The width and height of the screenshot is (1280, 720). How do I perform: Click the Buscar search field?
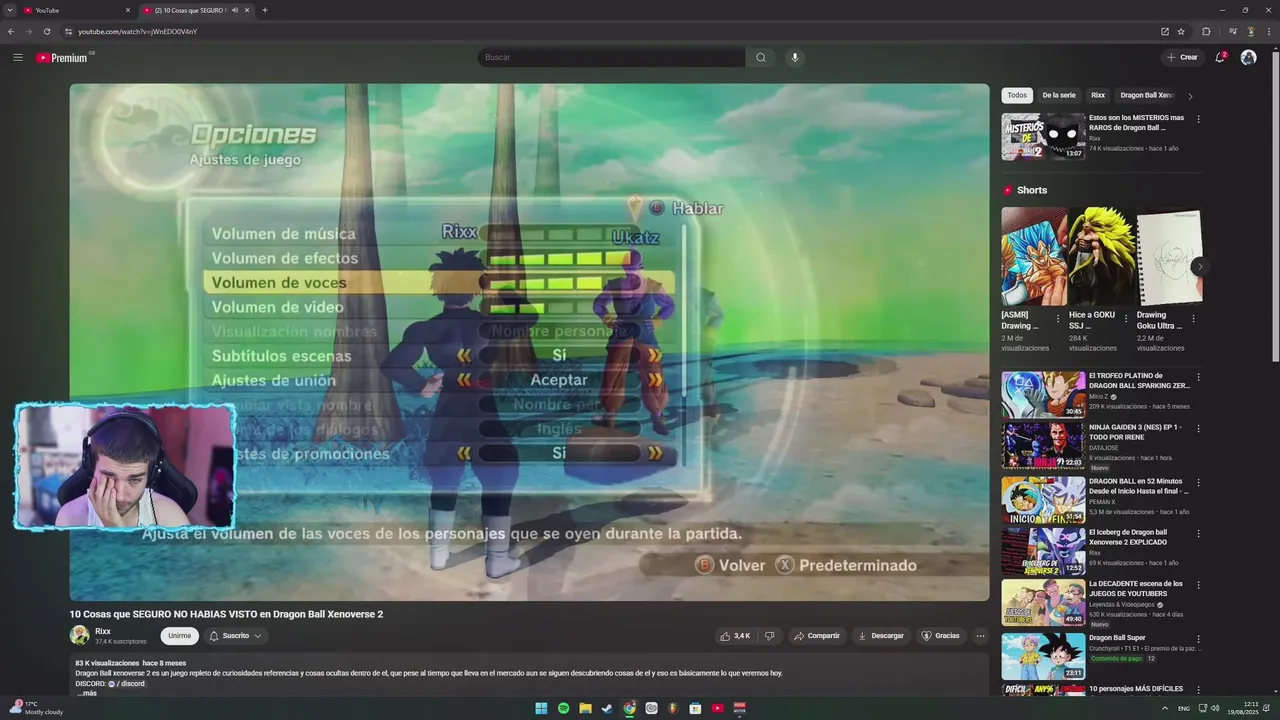point(611,57)
